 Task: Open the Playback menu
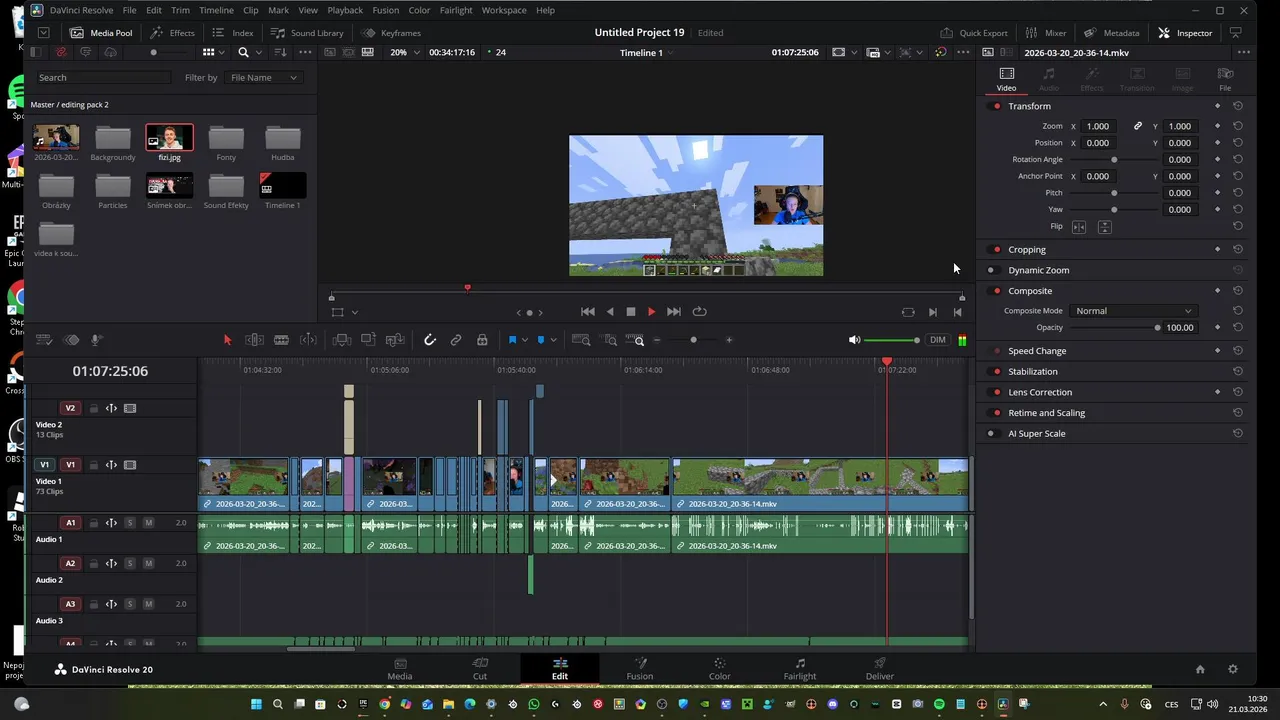(345, 10)
